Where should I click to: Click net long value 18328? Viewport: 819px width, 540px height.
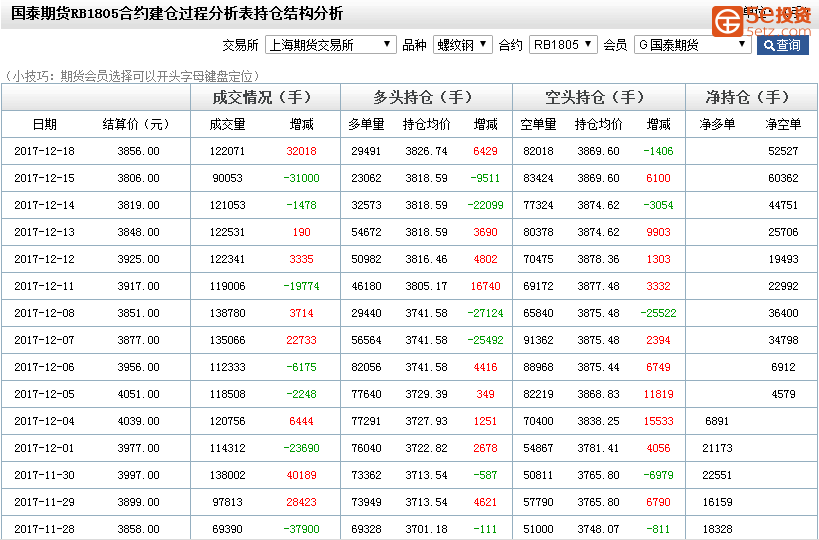tap(717, 529)
